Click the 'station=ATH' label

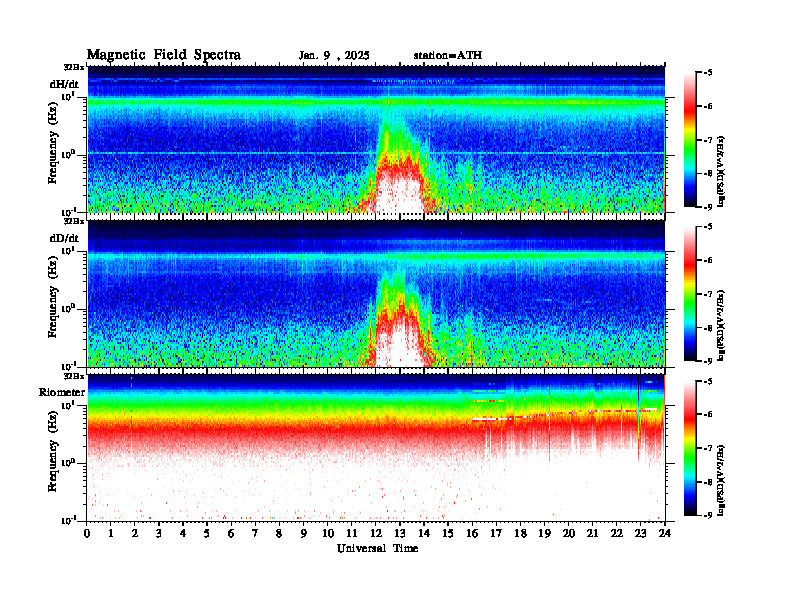pyautogui.click(x=448, y=56)
